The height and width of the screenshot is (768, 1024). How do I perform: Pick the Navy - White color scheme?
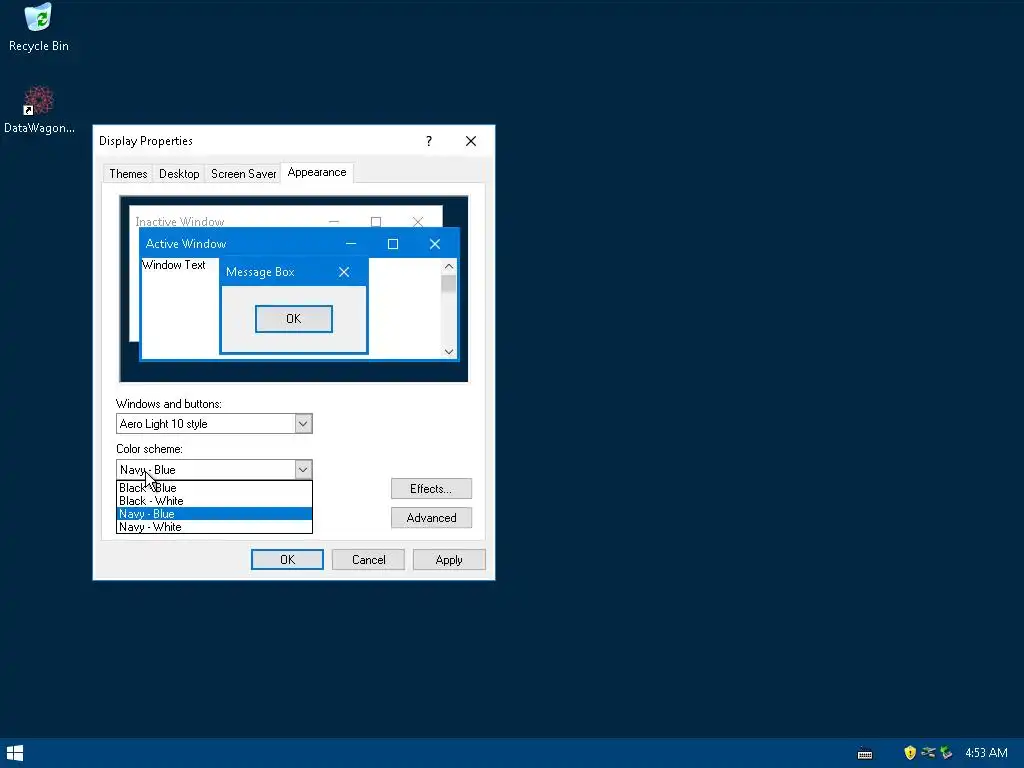[x=214, y=527]
